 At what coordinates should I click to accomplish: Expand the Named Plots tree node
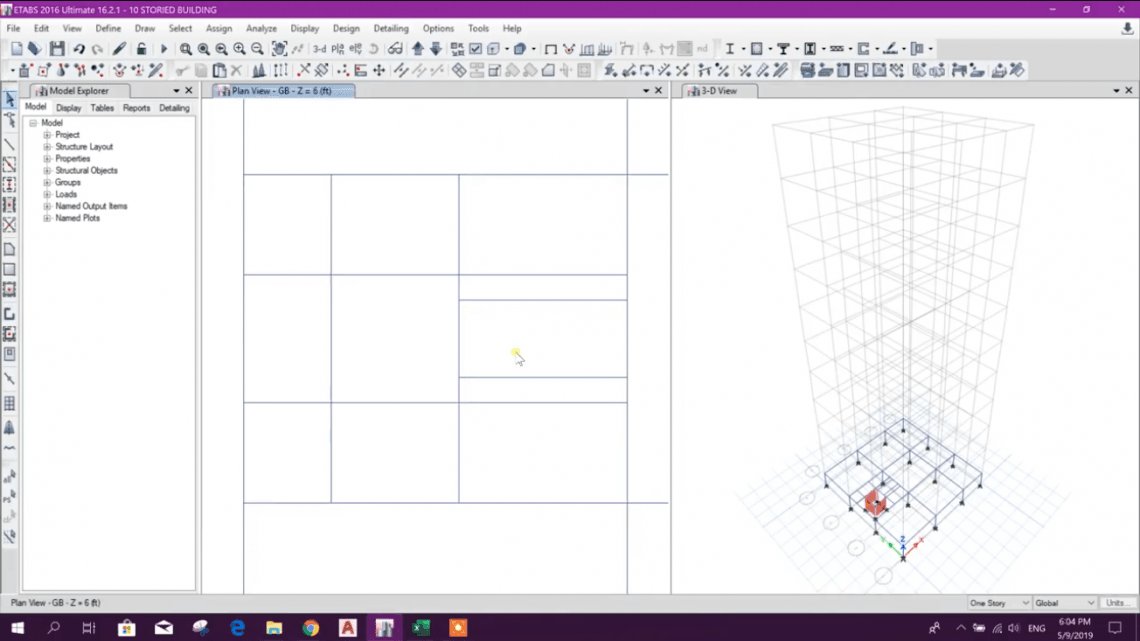point(47,218)
